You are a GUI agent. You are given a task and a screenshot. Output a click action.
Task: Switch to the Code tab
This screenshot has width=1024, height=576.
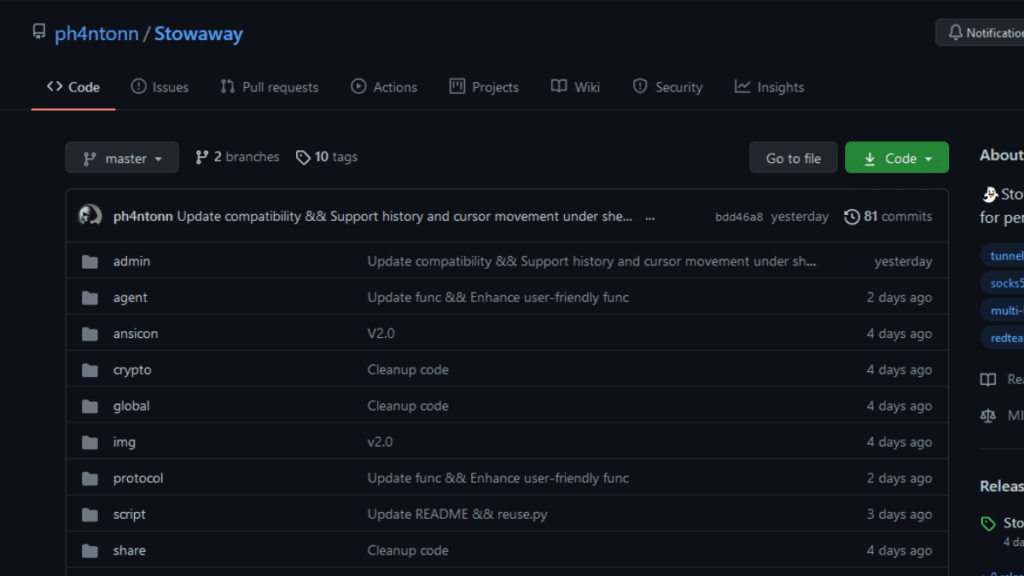coord(73,87)
